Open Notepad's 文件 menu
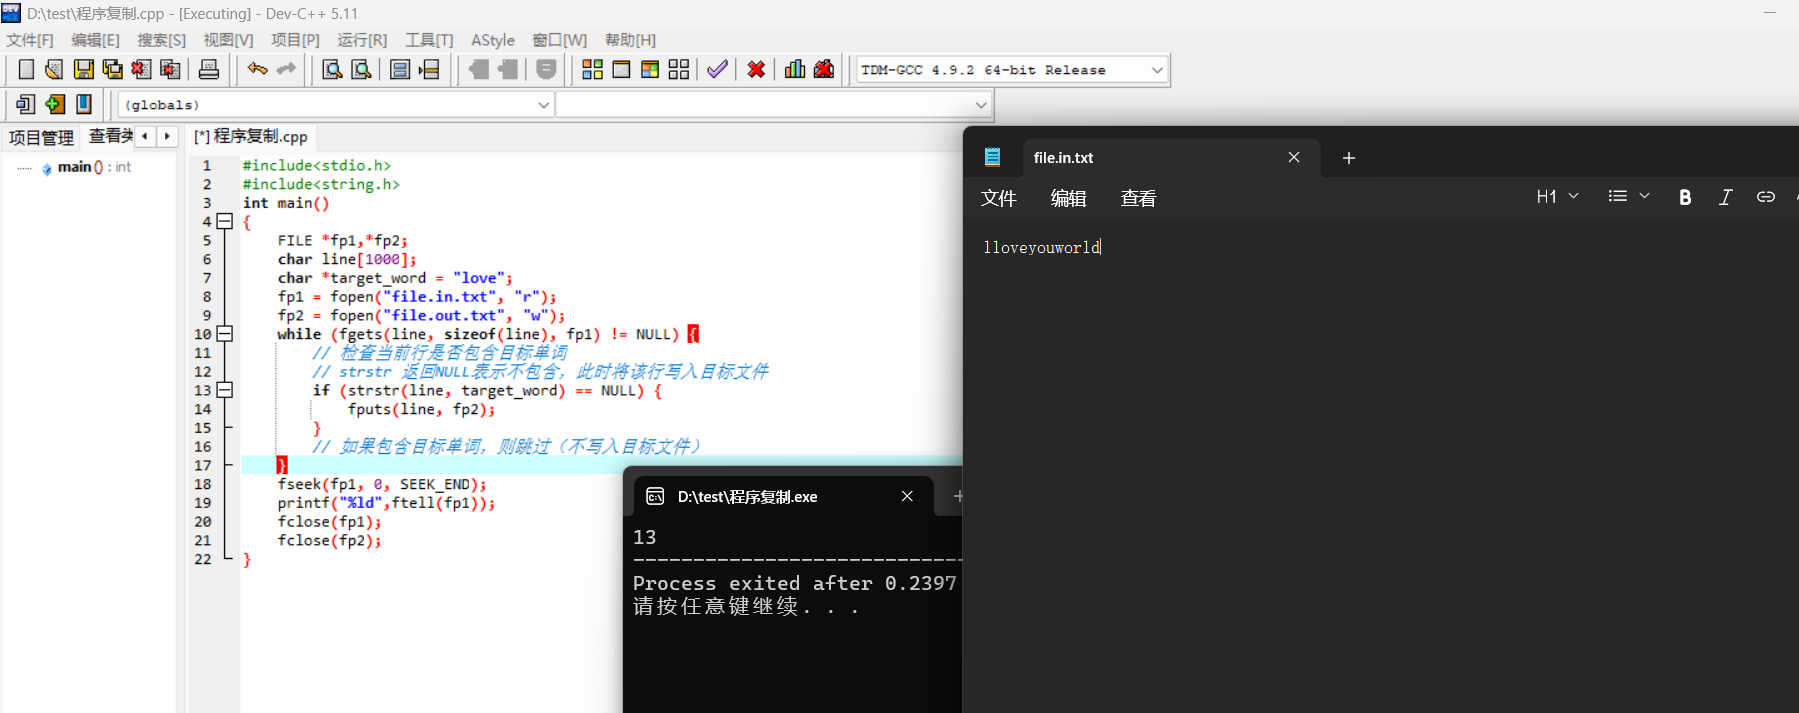Image resolution: width=1799 pixels, height=713 pixels. coord(998,198)
